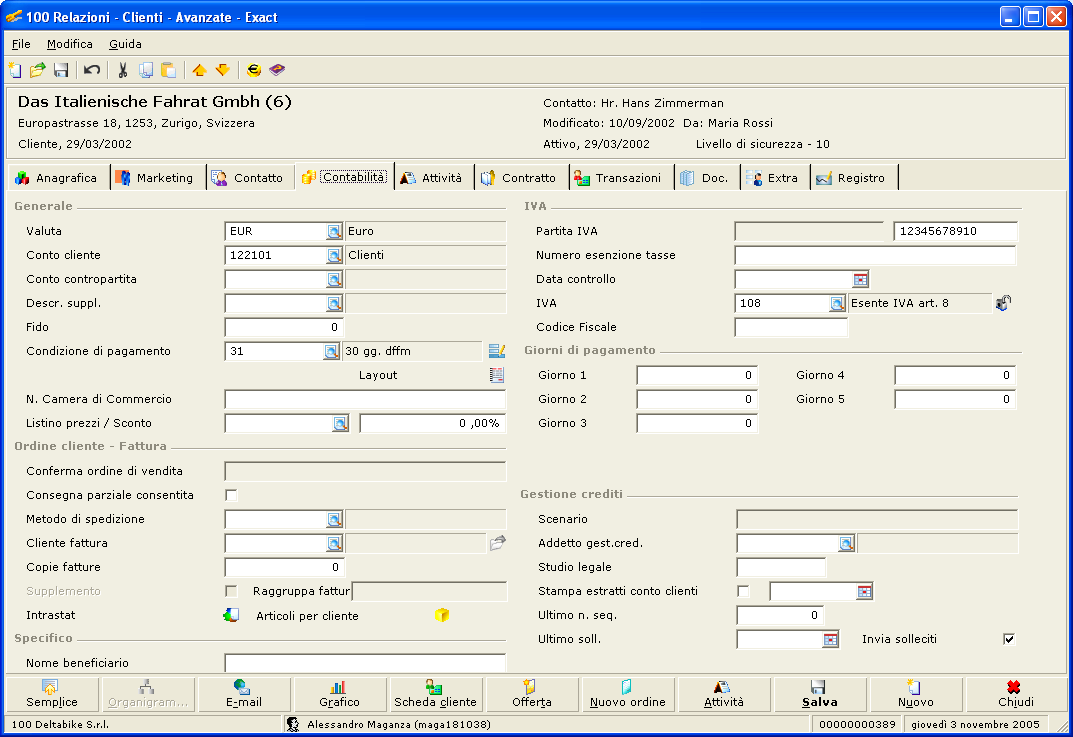This screenshot has width=1073, height=737.
Task: Open the Valuta lookup for EUR
Action: point(334,231)
